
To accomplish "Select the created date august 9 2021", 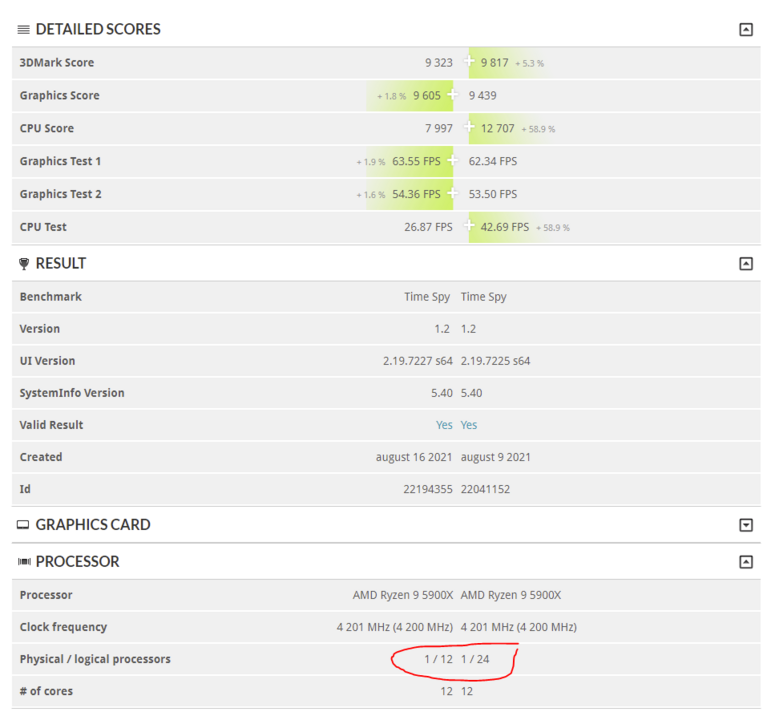I will click(x=496, y=457).
